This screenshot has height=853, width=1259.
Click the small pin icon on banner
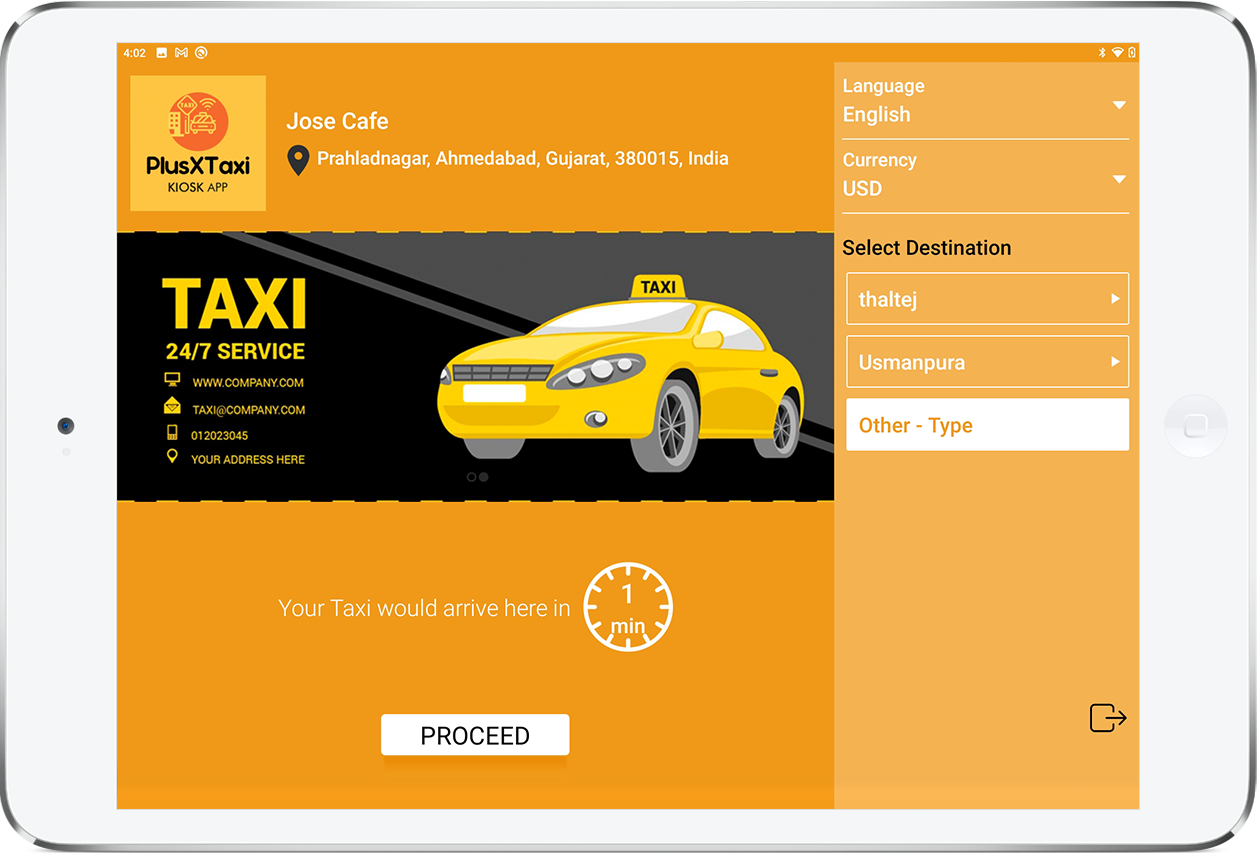click(x=172, y=456)
